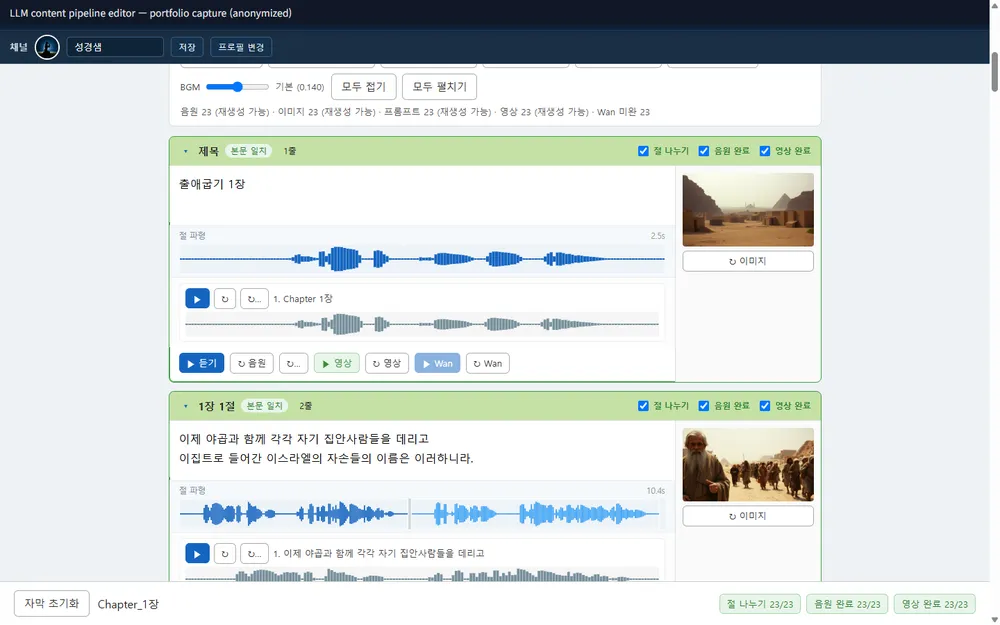The height and width of the screenshot is (625, 1000).
Task: Adjust the BGM volume slider
Action: point(237,87)
